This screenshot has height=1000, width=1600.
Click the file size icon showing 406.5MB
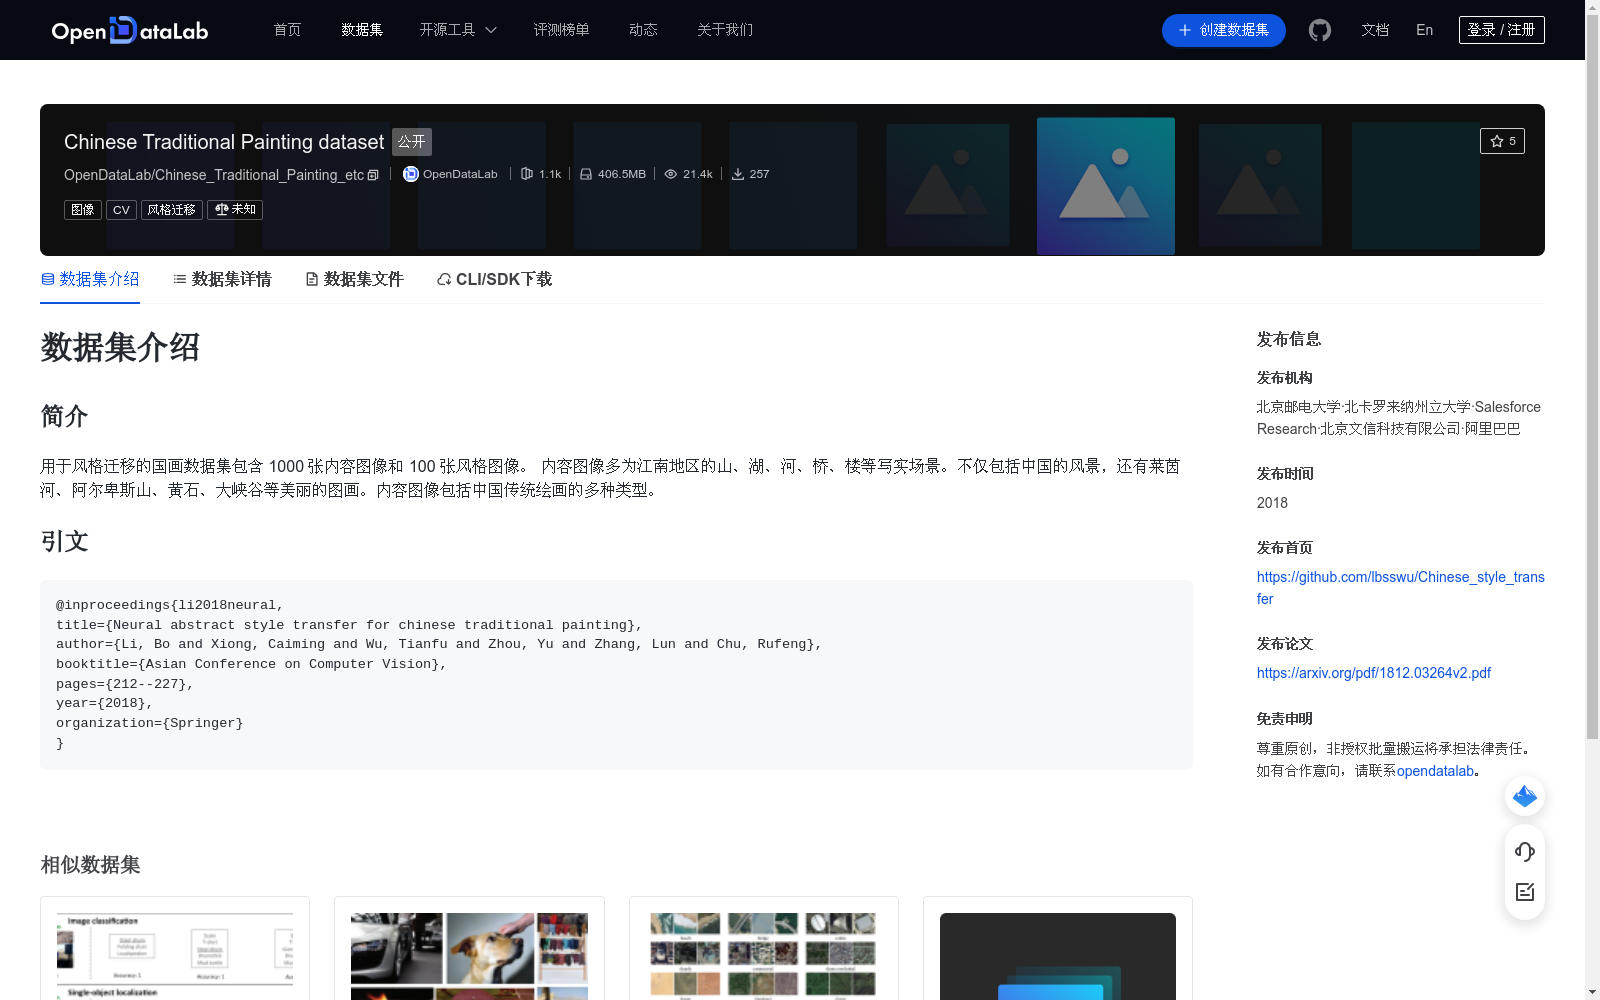pos(586,174)
